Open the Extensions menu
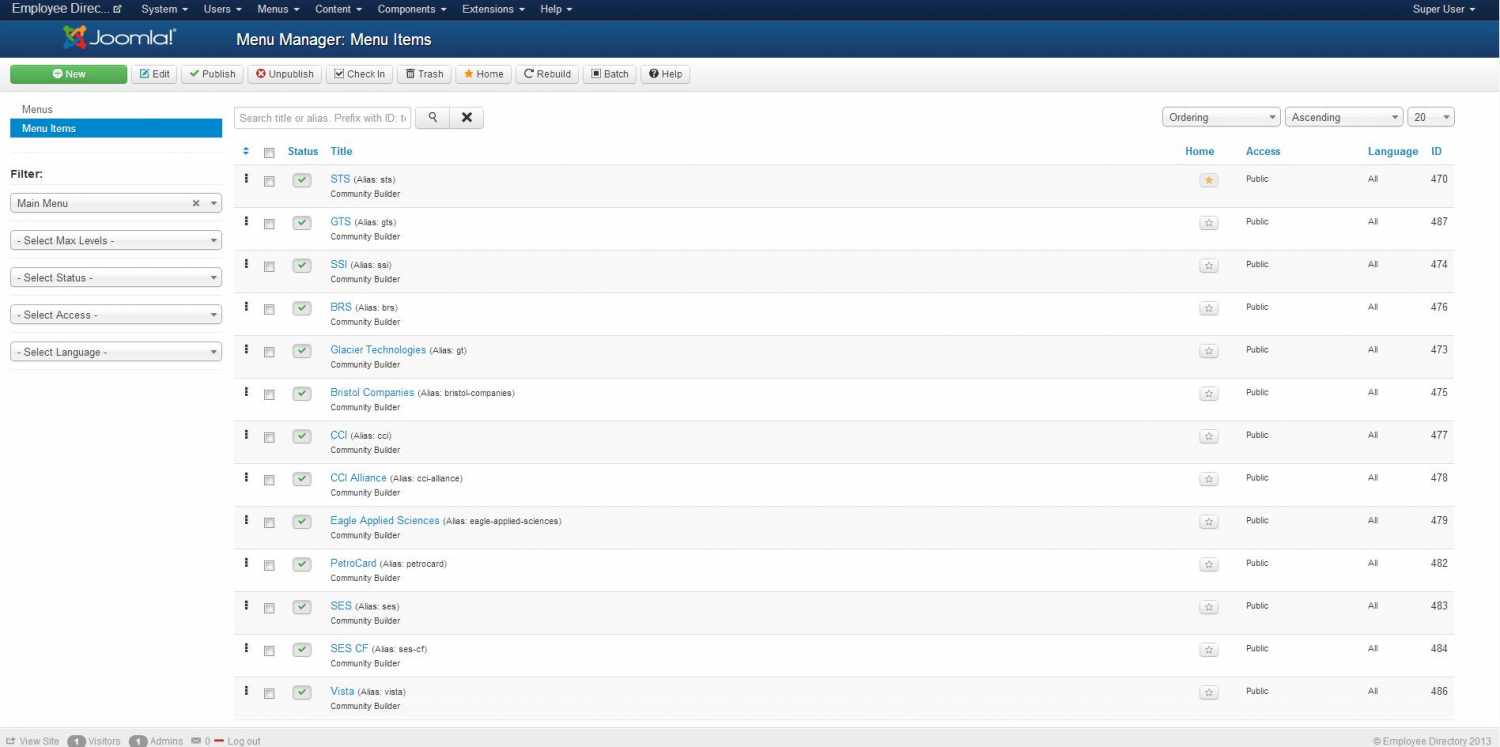The image size is (1500, 747). (493, 9)
